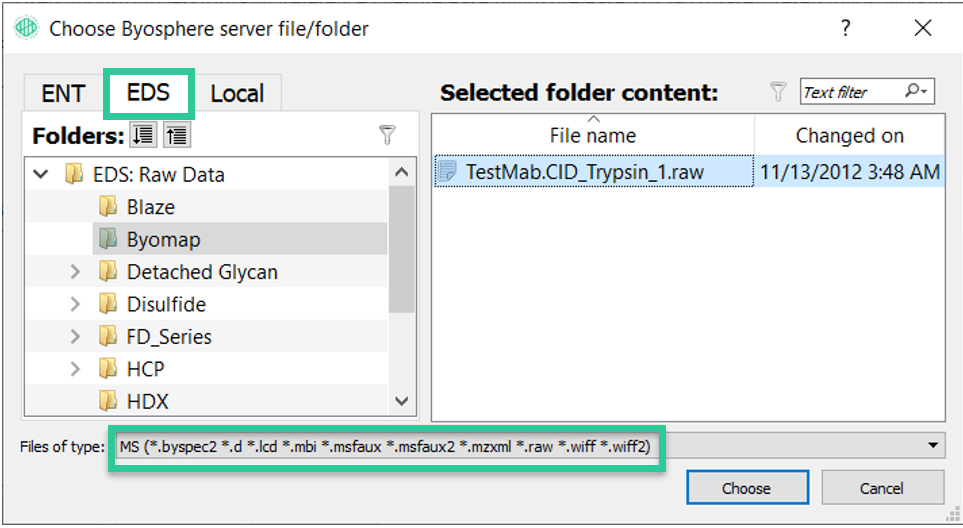Click the TestMab.CID_Trypsin_1.raw file icon
The image size is (963, 528).
click(x=447, y=171)
